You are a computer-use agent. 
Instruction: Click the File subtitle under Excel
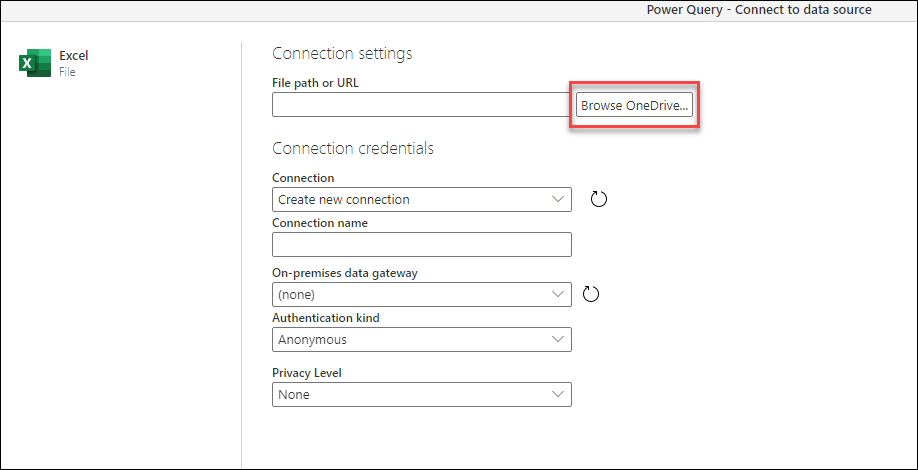pyautogui.click(x=67, y=72)
